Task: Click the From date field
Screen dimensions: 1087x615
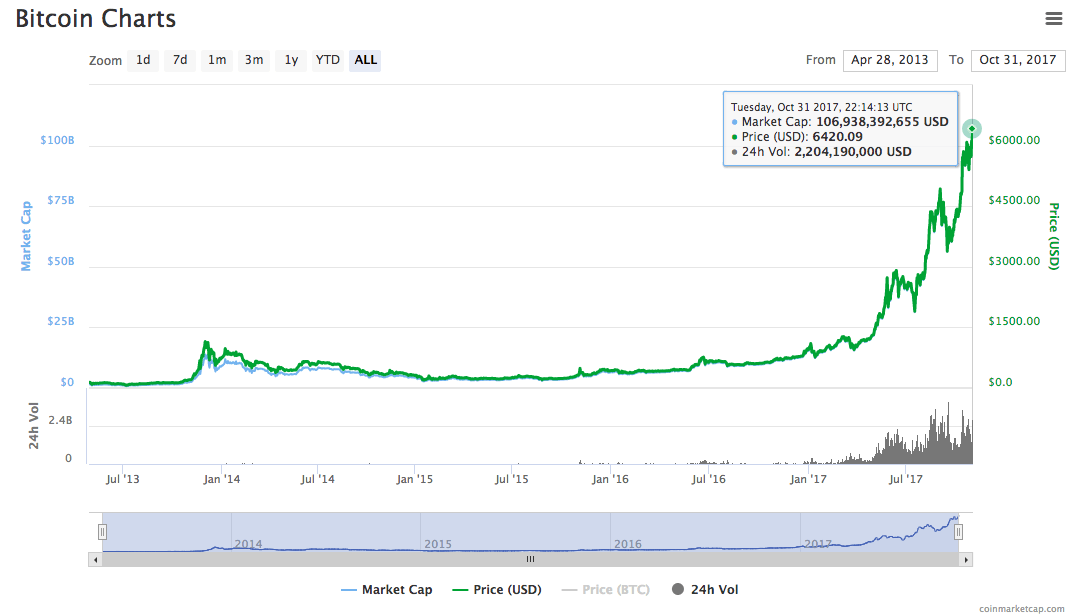Action: (889, 60)
